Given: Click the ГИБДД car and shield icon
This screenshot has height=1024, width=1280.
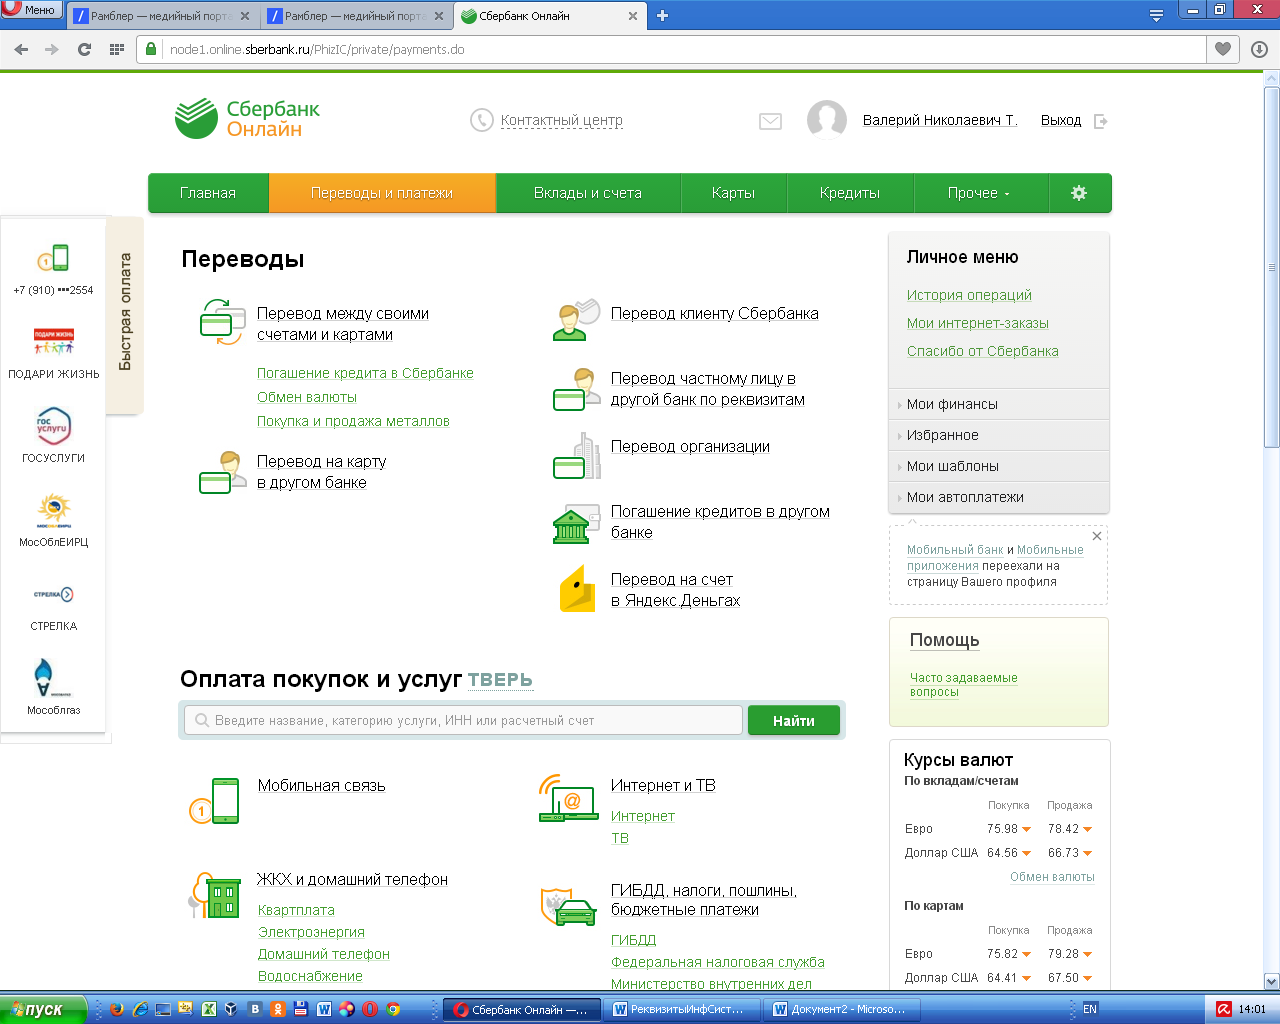Looking at the screenshot, I should [568, 906].
